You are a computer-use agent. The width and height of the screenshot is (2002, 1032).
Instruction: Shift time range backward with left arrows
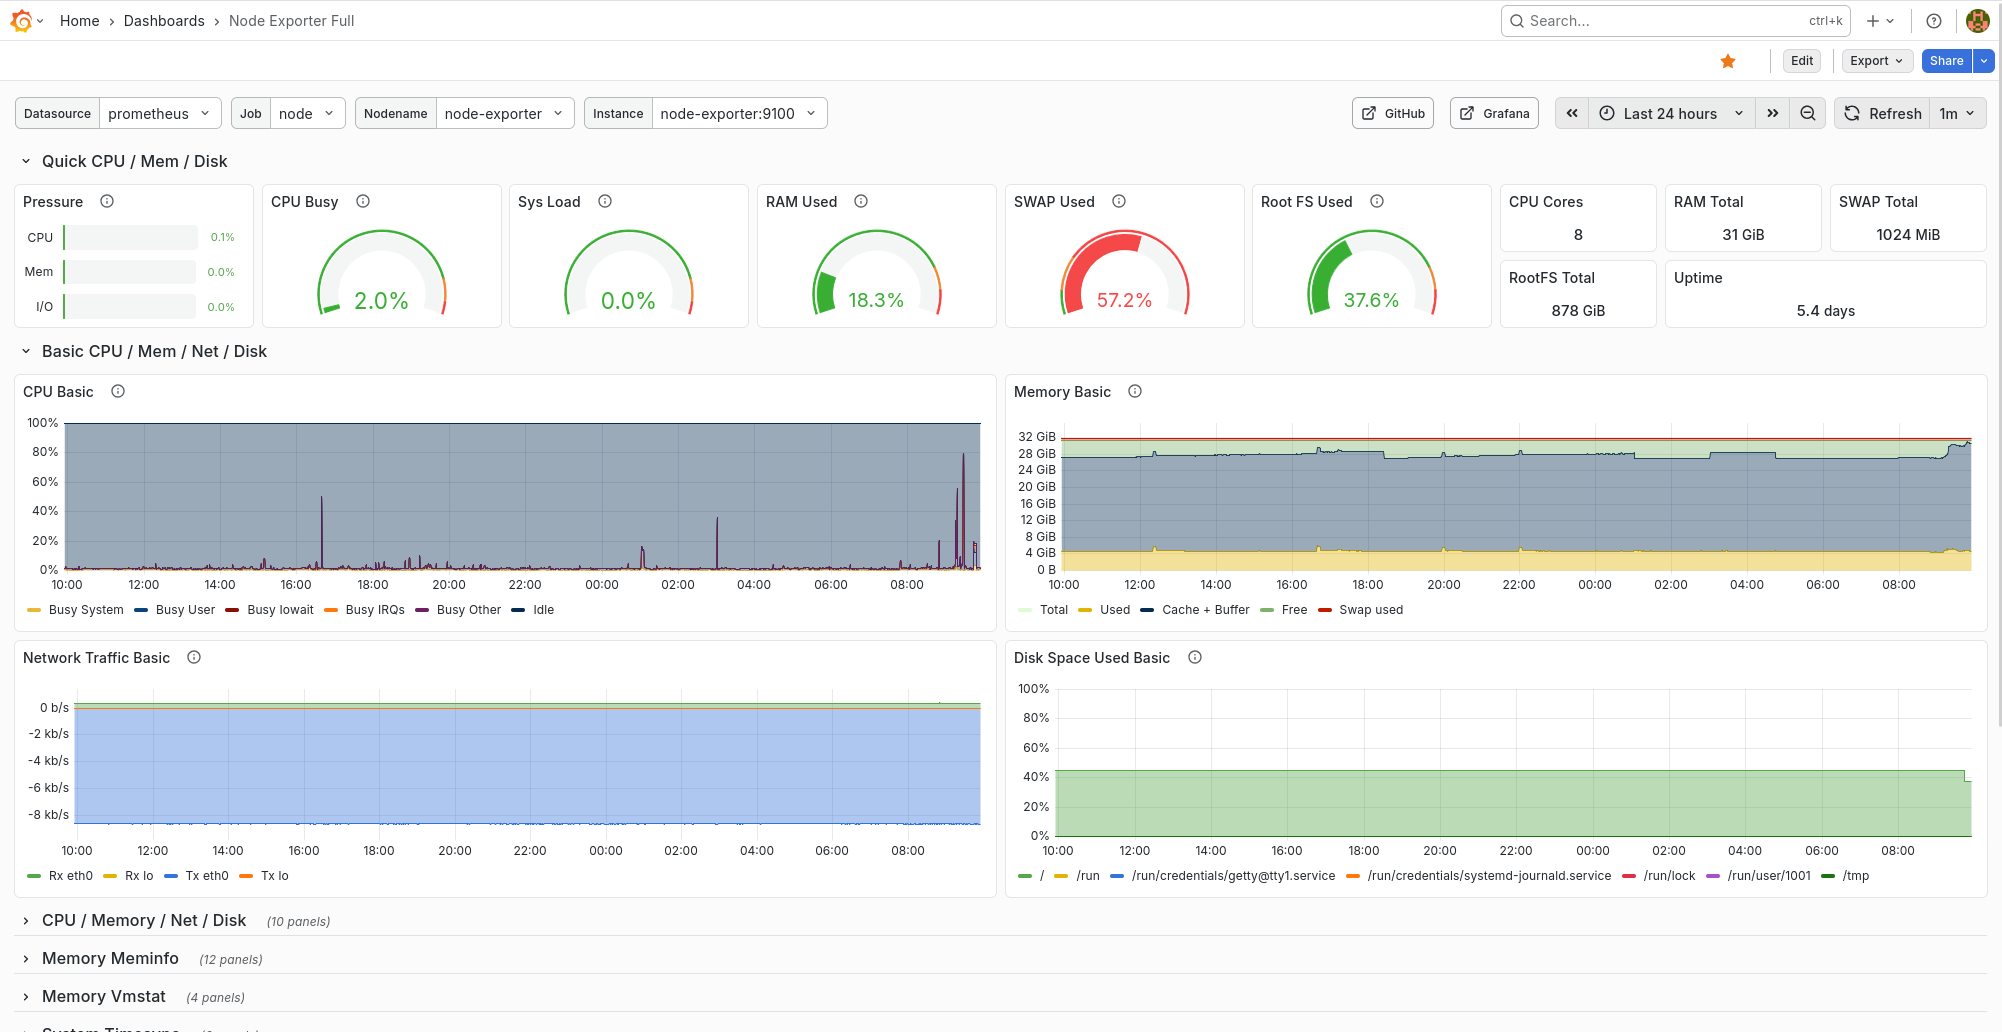1571,113
